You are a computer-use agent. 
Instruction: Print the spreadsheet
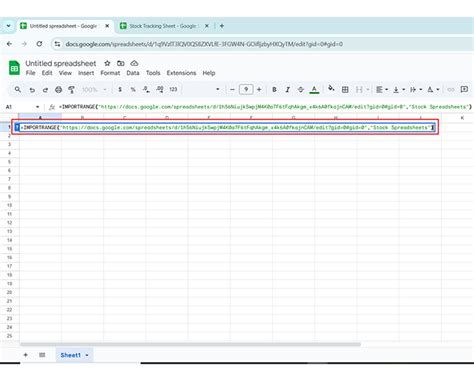tap(59, 89)
